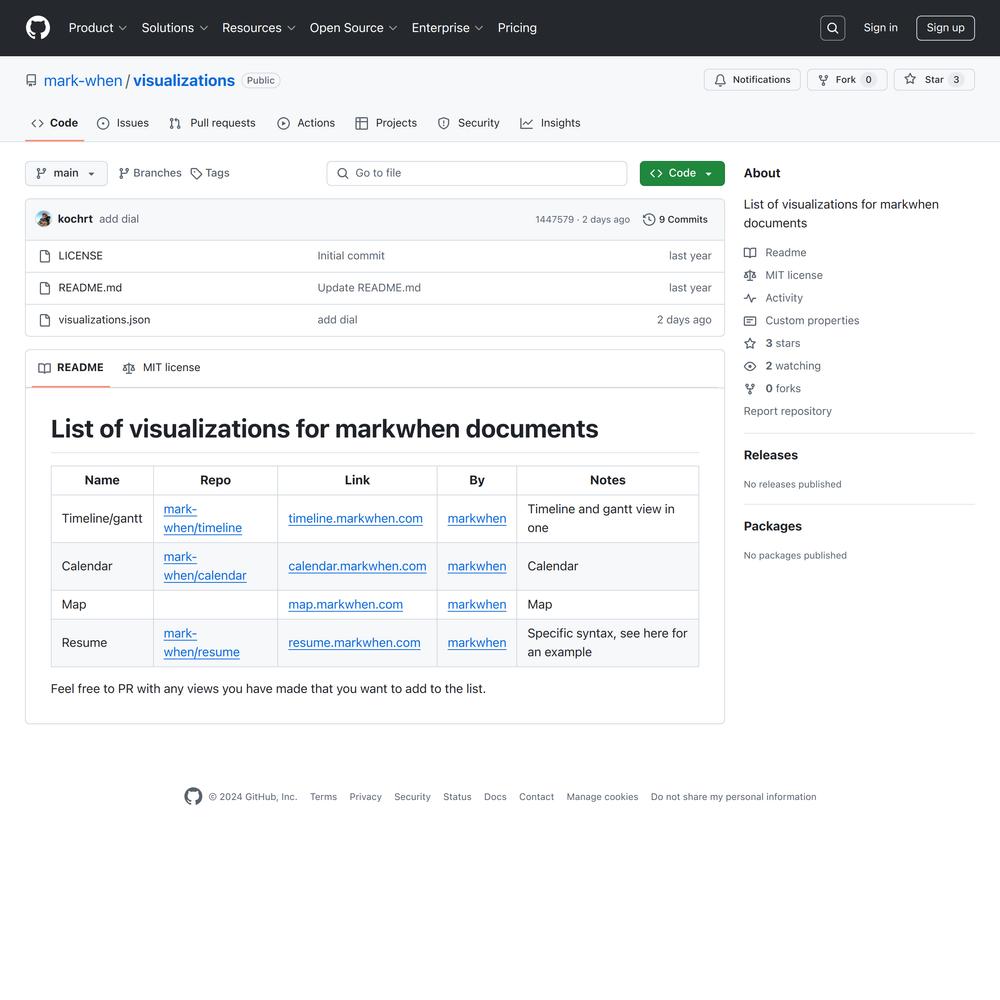Open the visualizations.json file
This screenshot has height=1000, width=1000.
(x=105, y=320)
